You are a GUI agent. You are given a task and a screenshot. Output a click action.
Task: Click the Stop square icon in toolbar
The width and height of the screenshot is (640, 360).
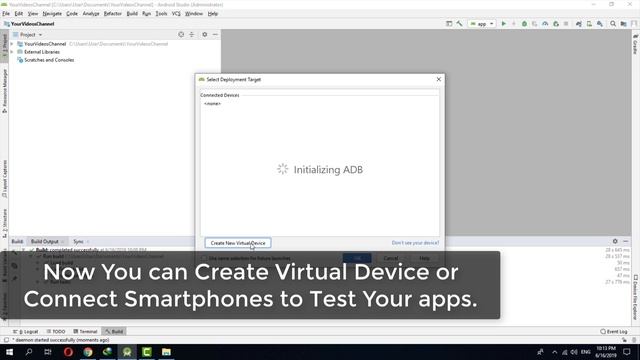[x=566, y=24]
